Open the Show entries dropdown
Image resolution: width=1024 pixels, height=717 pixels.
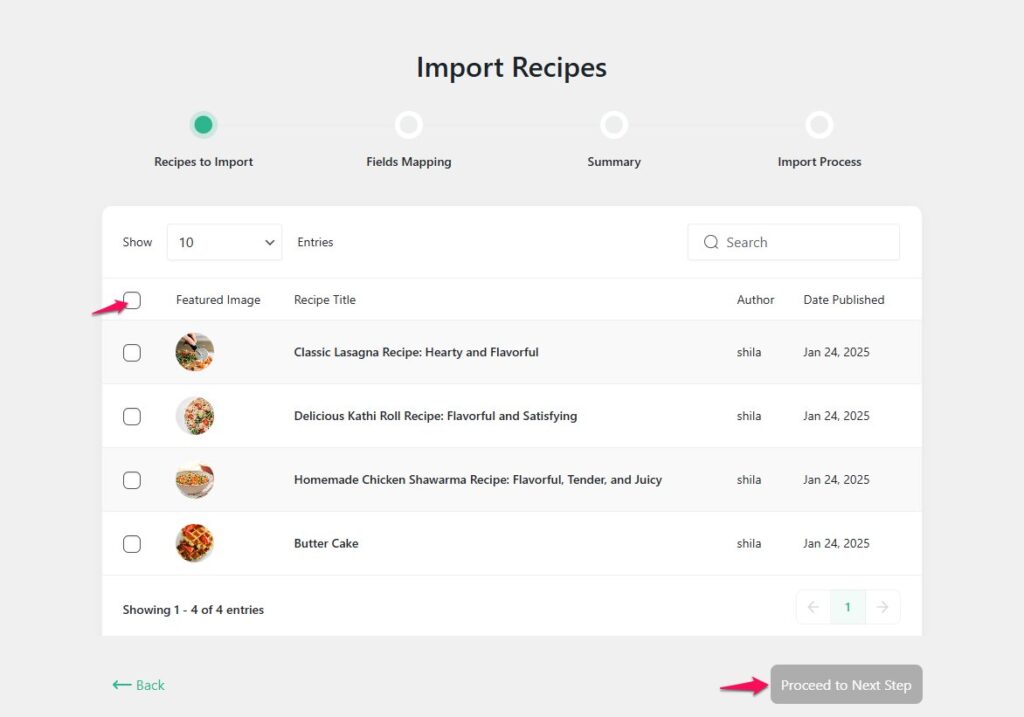pos(224,242)
